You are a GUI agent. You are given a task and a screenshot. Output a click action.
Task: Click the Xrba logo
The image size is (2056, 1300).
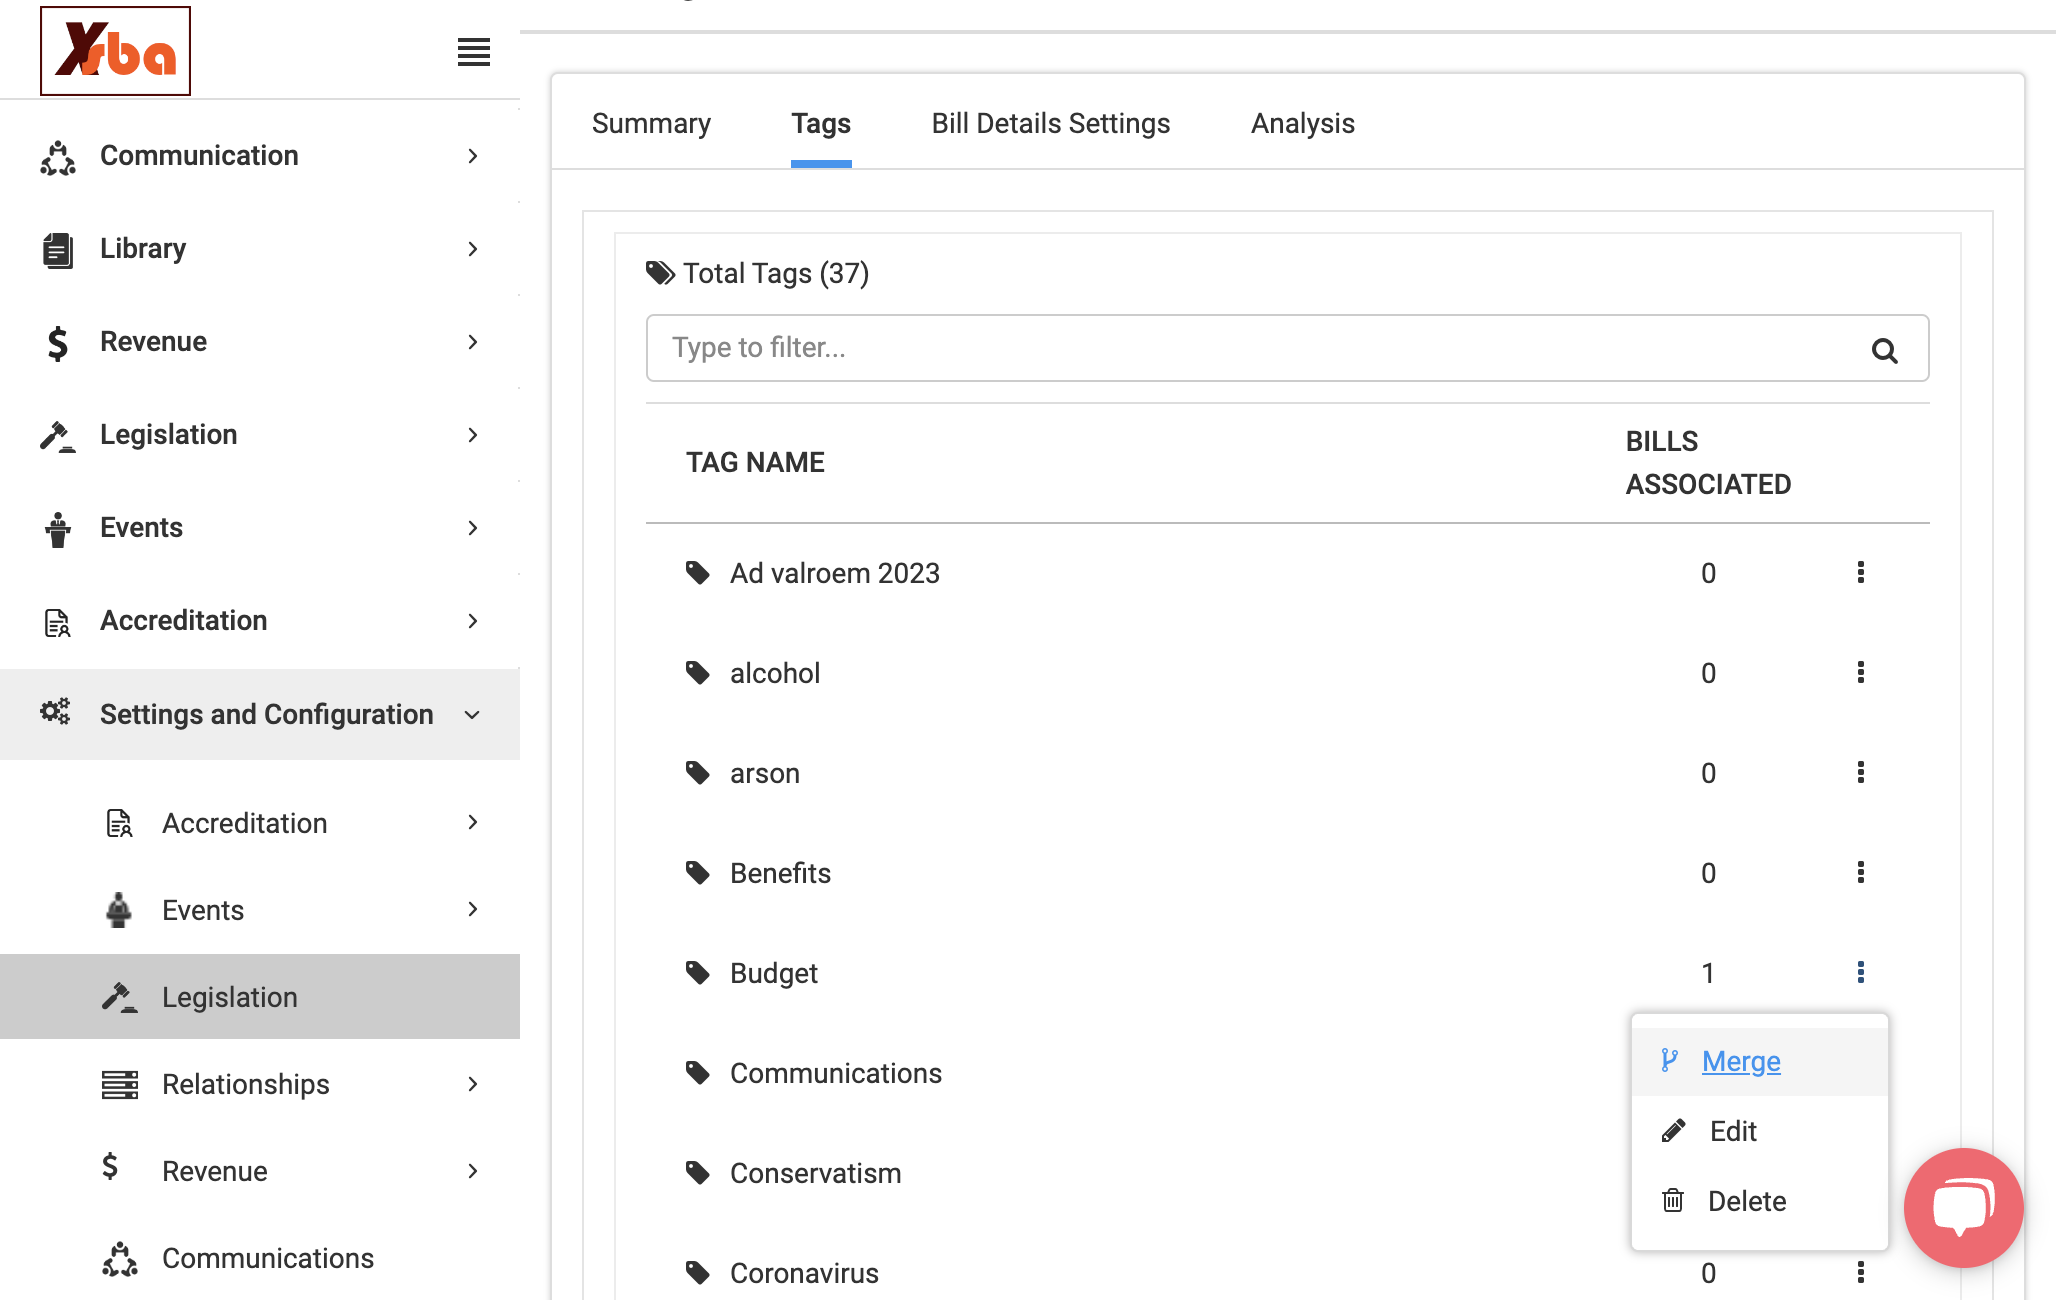point(115,51)
